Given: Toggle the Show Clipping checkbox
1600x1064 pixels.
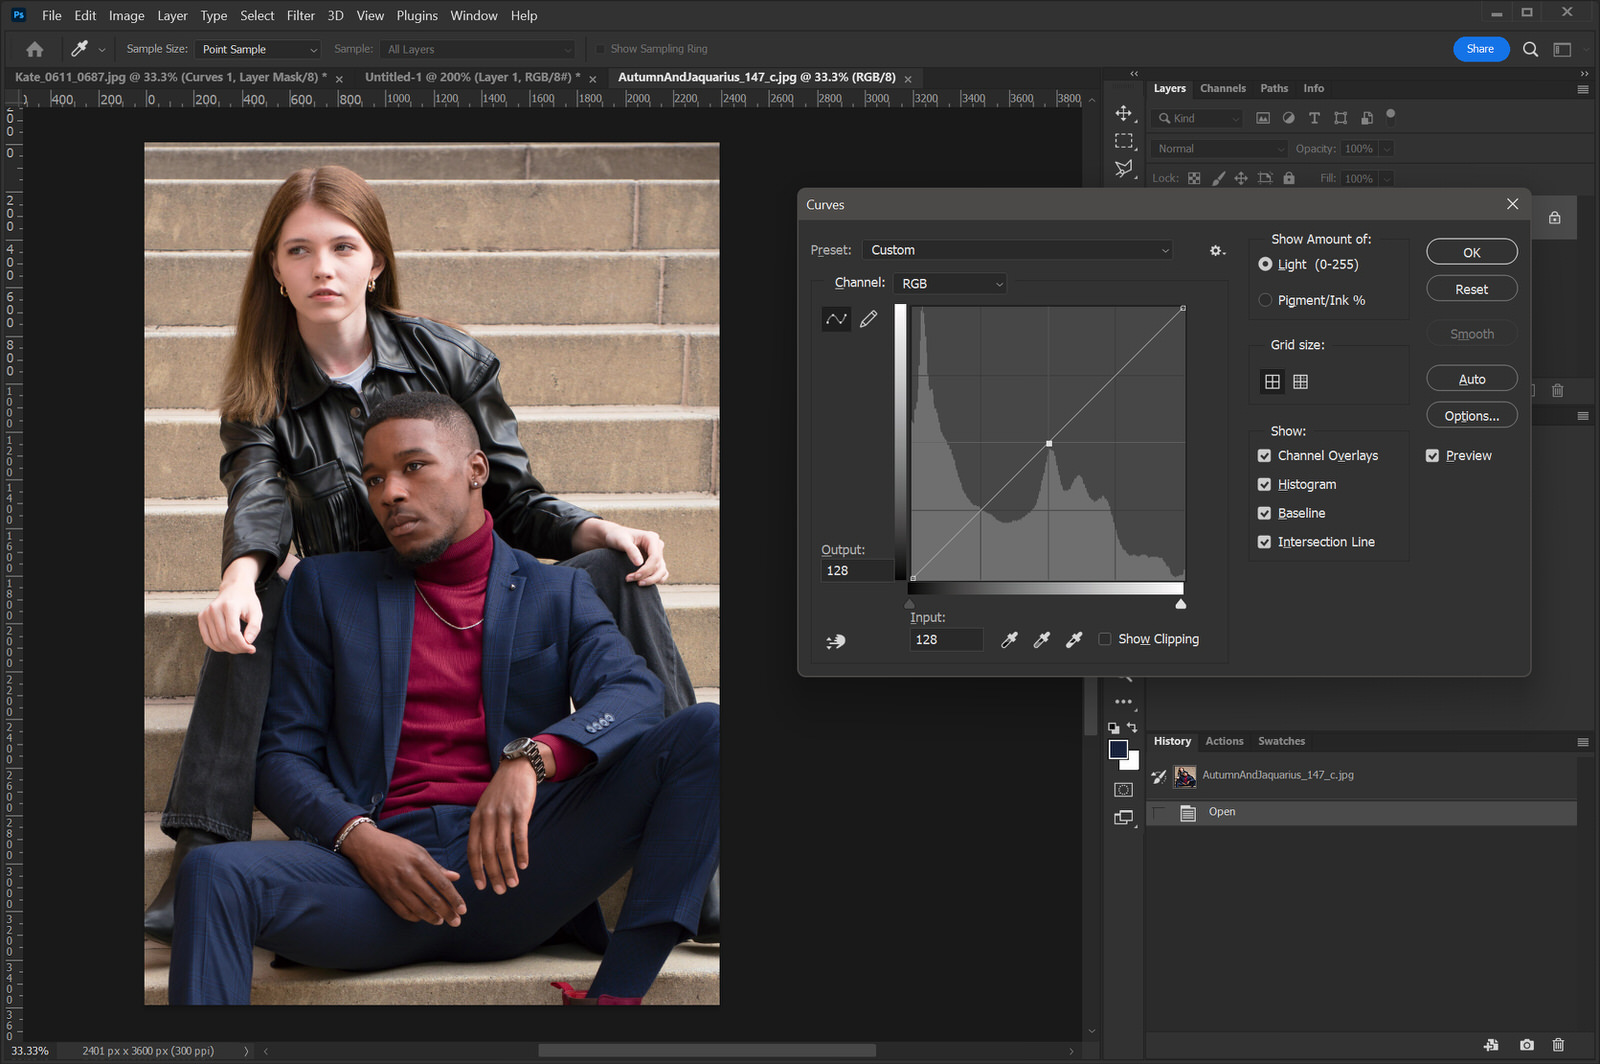Looking at the screenshot, I should point(1105,639).
